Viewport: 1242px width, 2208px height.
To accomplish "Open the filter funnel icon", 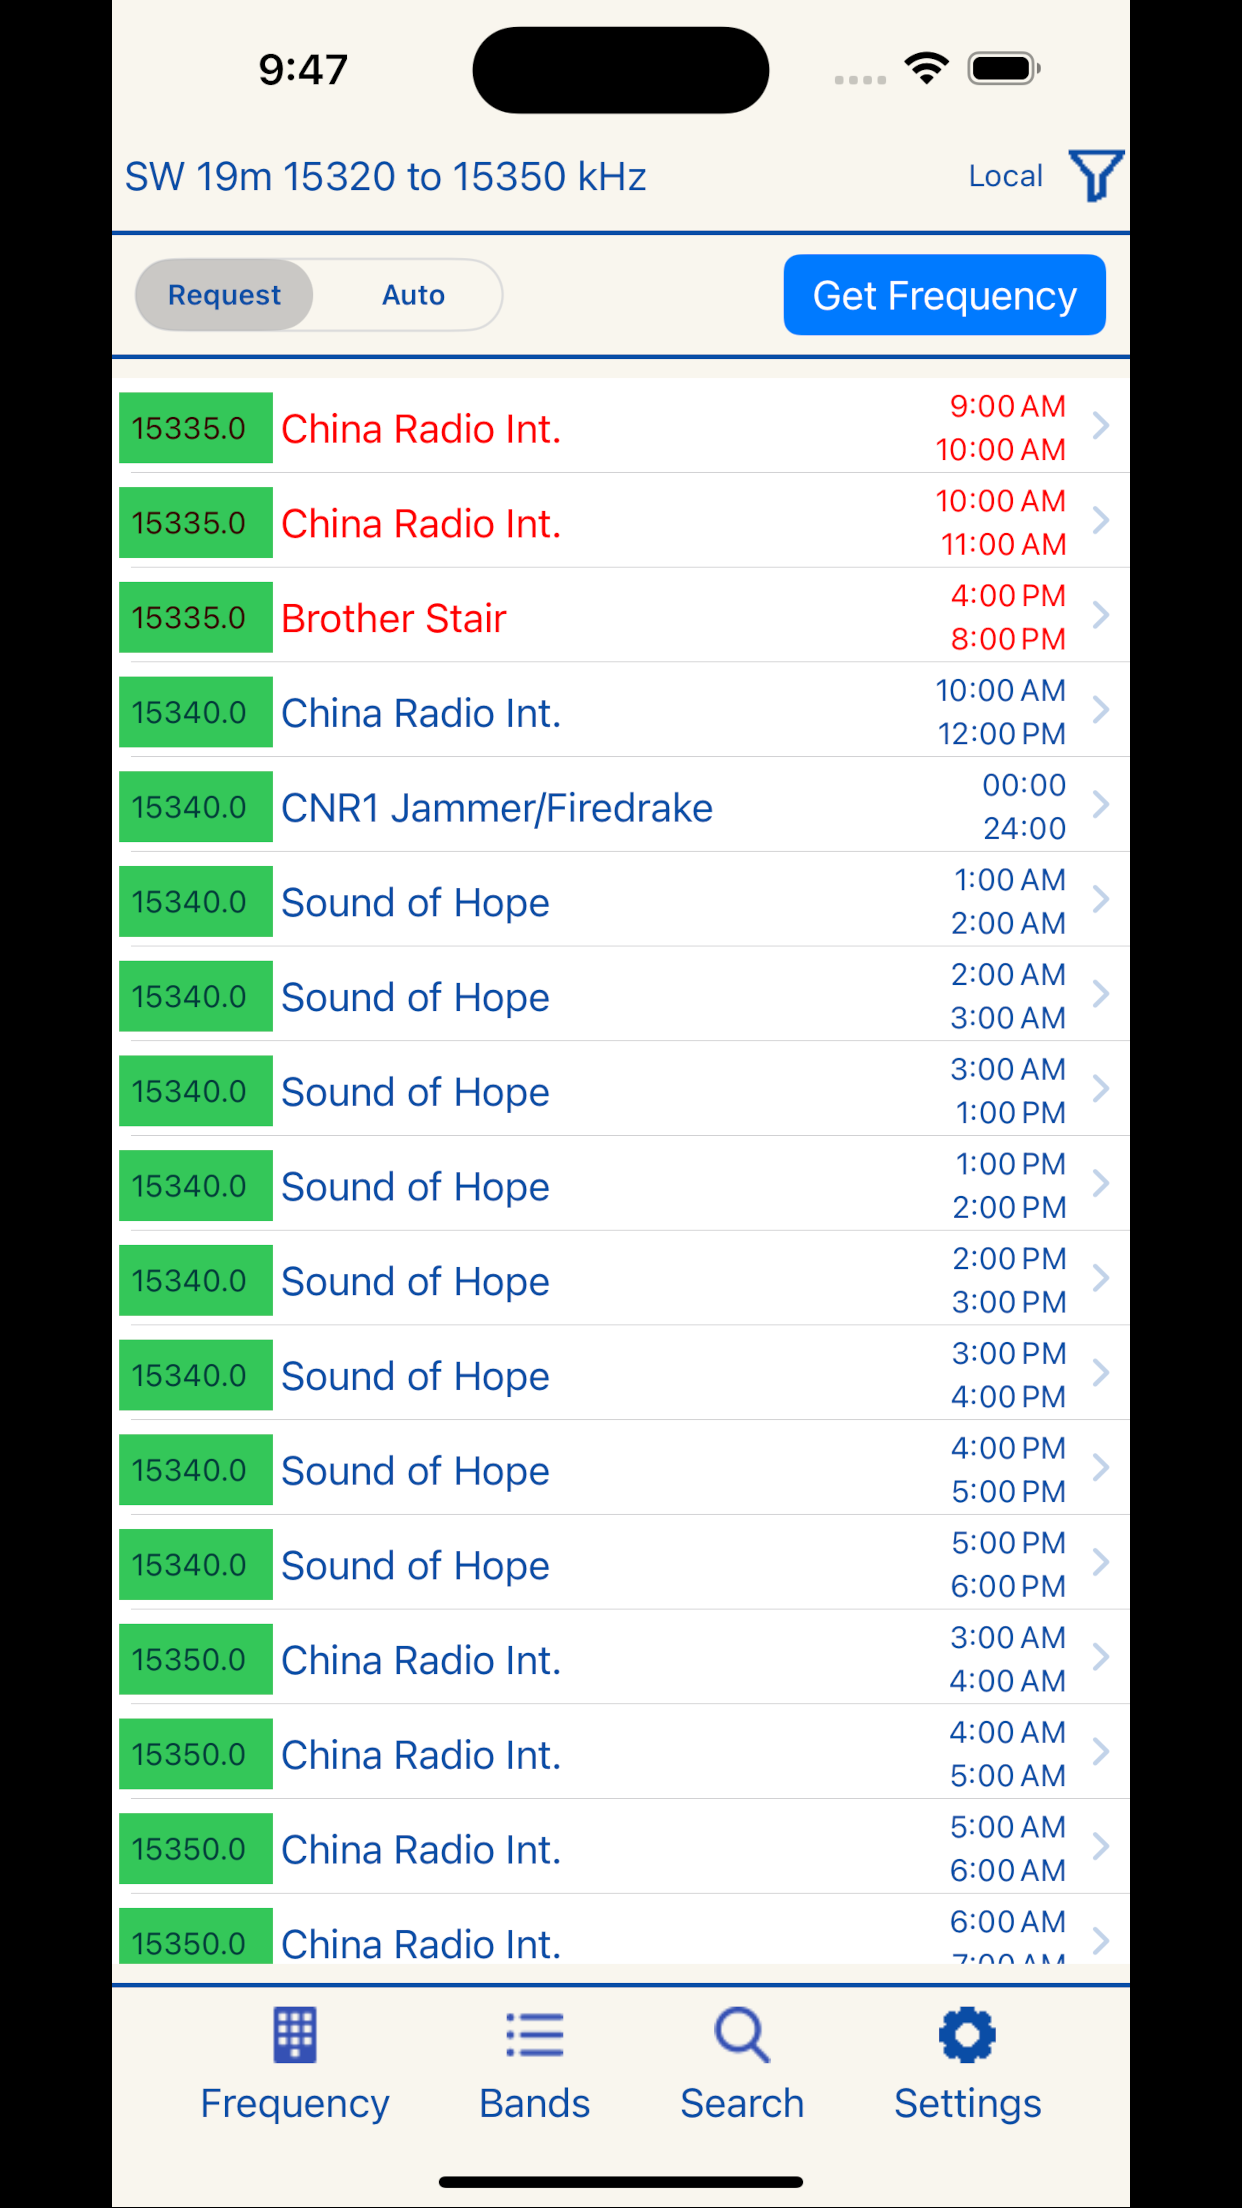I will (1096, 176).
